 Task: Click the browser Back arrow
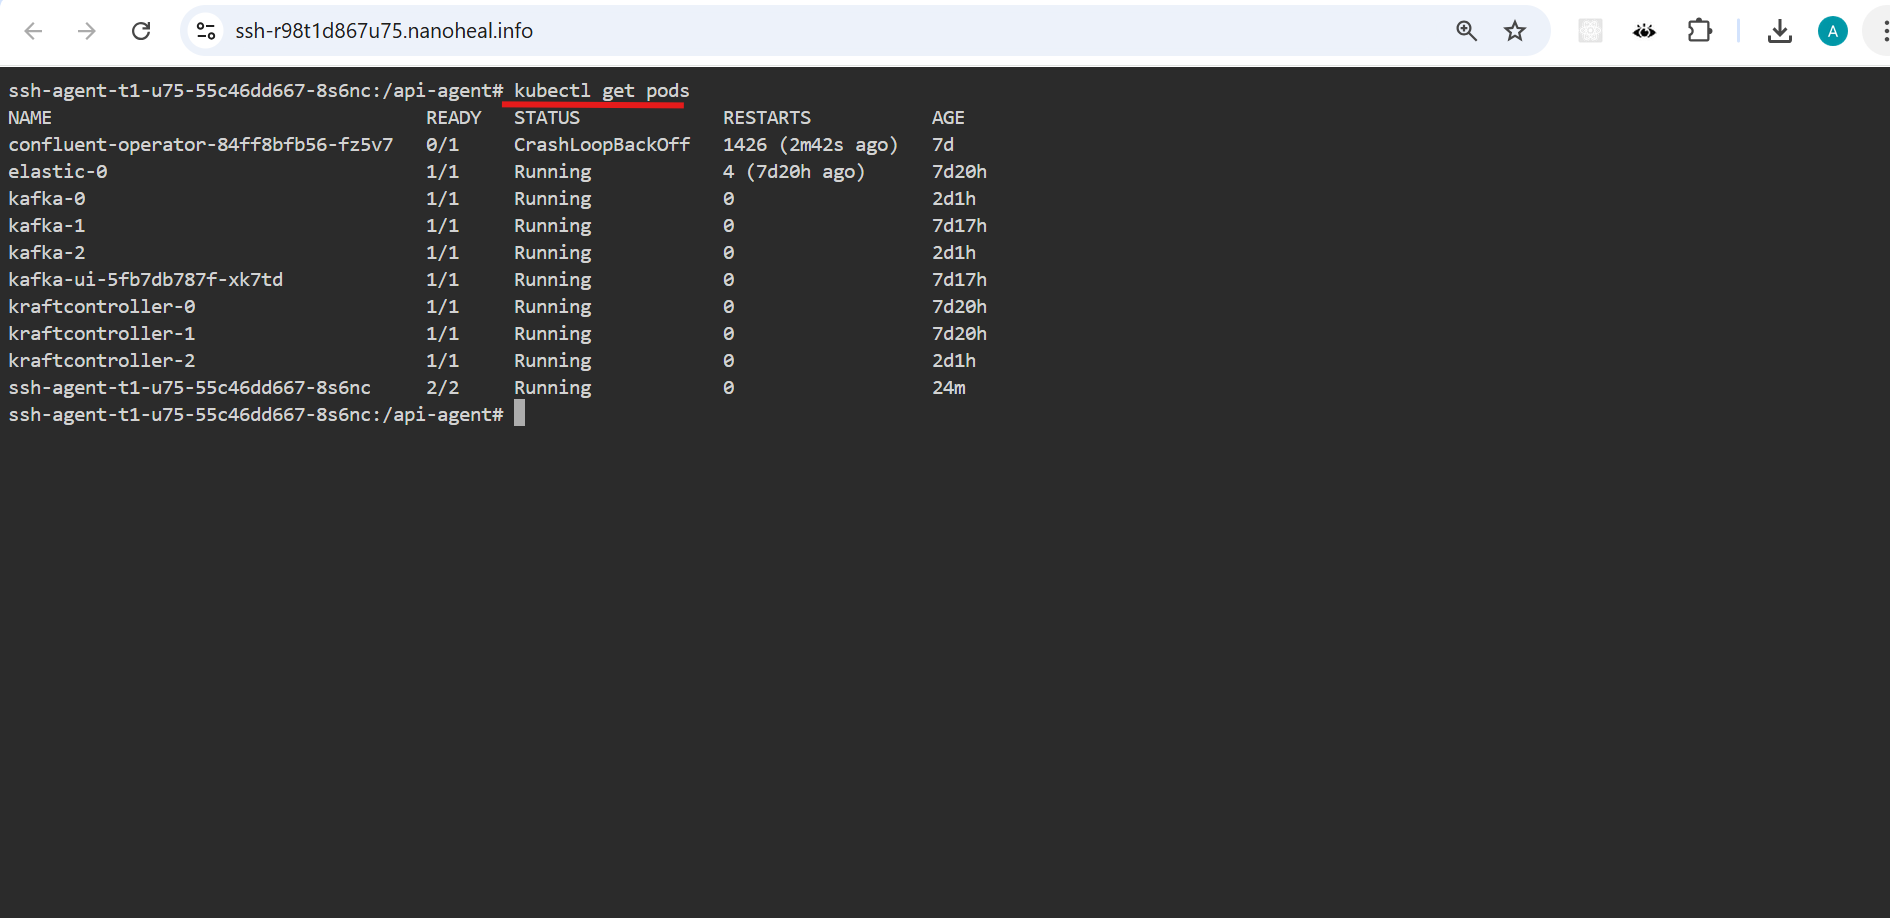(33, 31)
